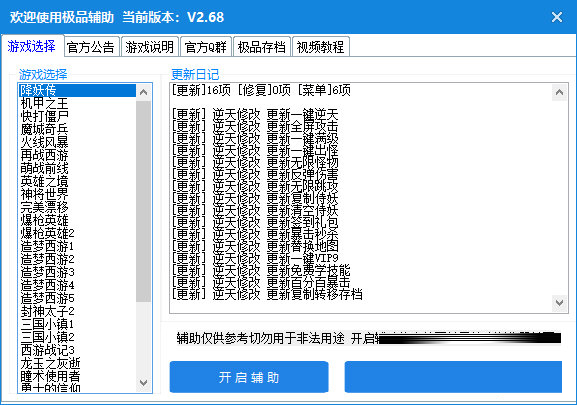
Task: Click log entry 更新百分百暴击
Action: pyautogui.click(x=261, y=282)
